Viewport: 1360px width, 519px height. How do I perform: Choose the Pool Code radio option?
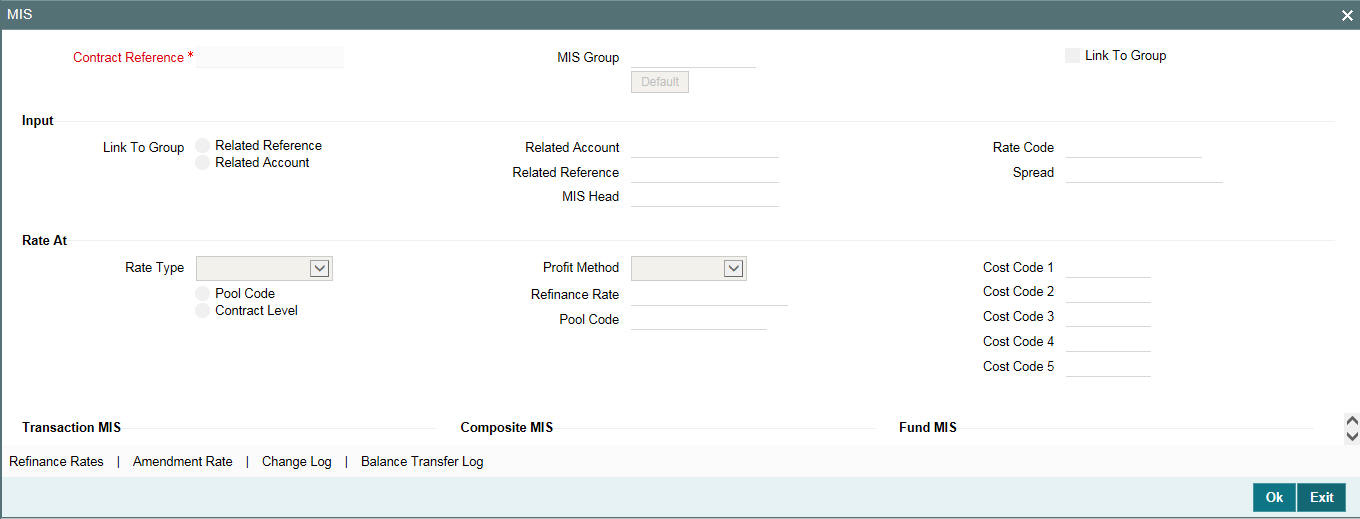(x=203, y=294)
